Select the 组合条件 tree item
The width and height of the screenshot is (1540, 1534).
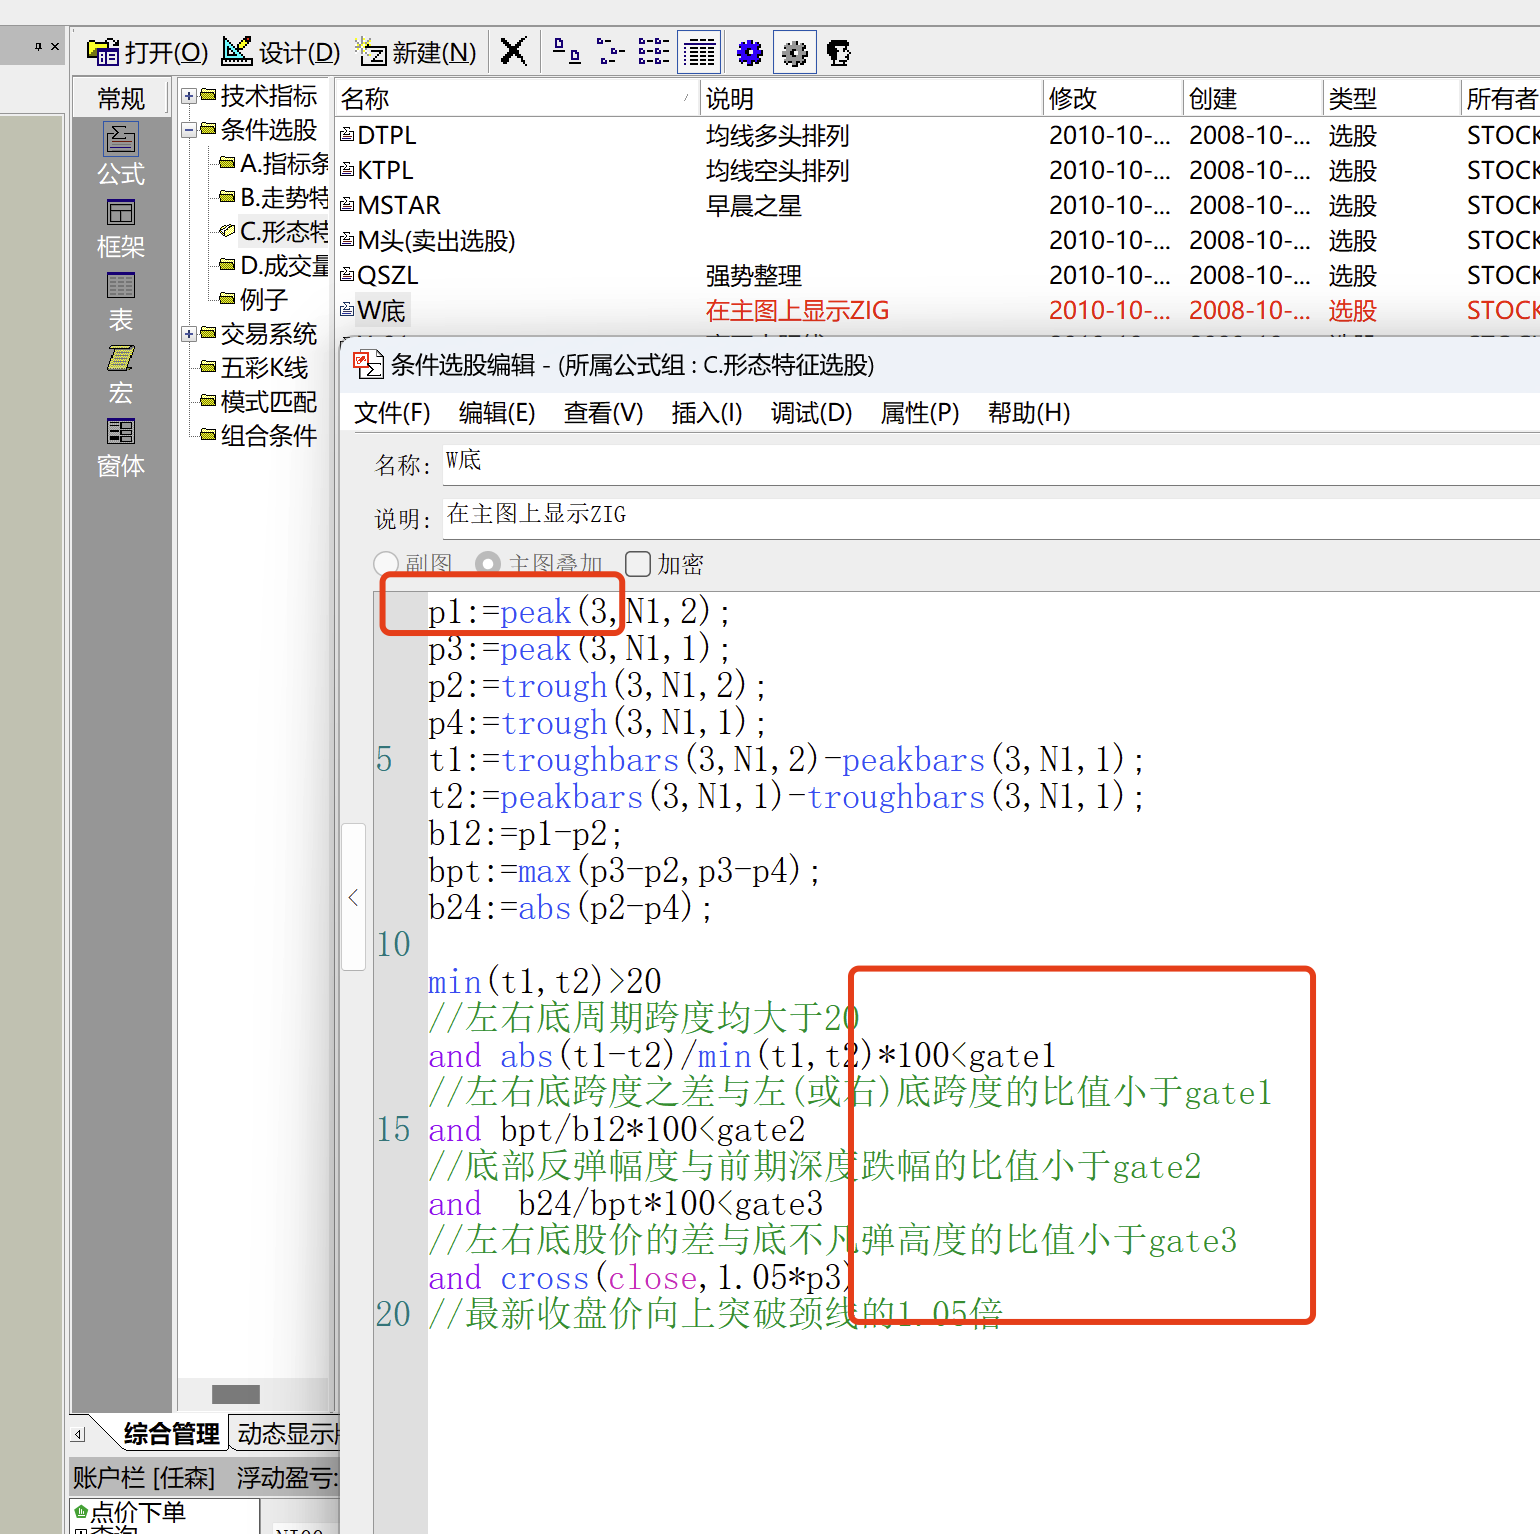point(268,436)
